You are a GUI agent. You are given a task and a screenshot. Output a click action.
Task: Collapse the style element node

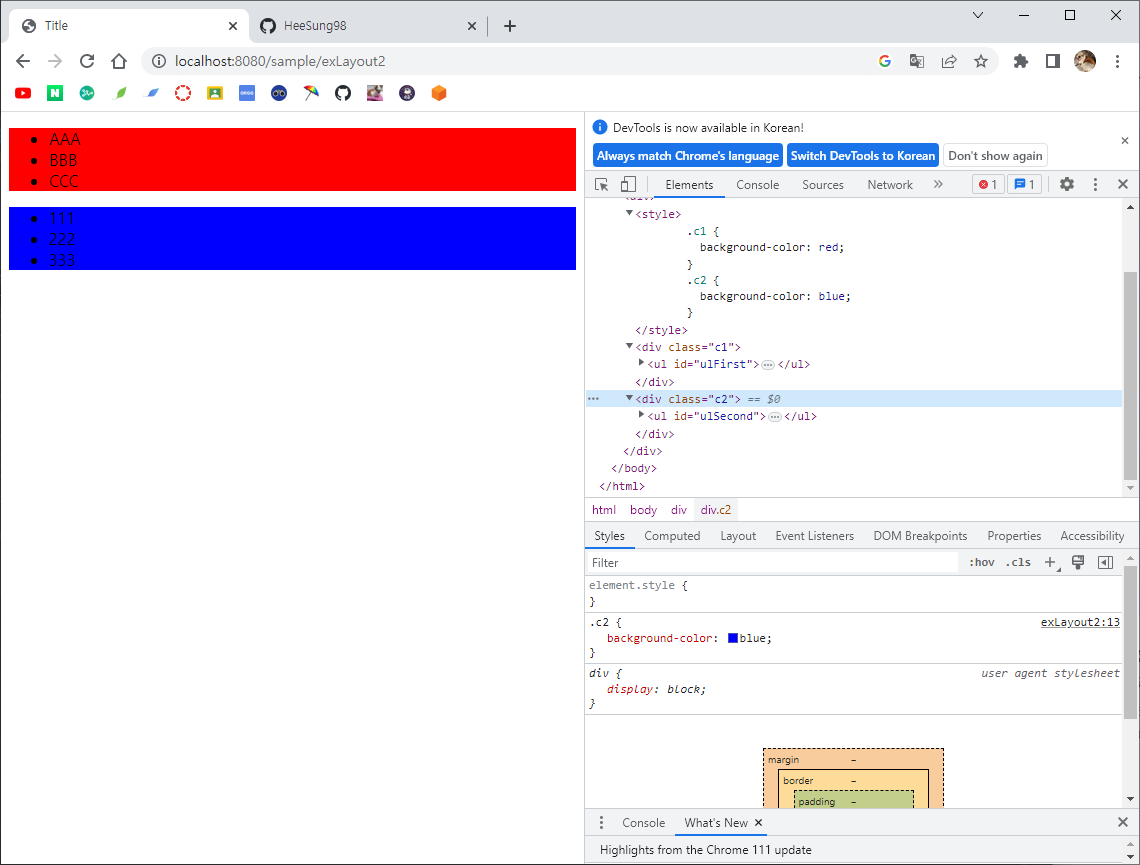coord(629,213)
